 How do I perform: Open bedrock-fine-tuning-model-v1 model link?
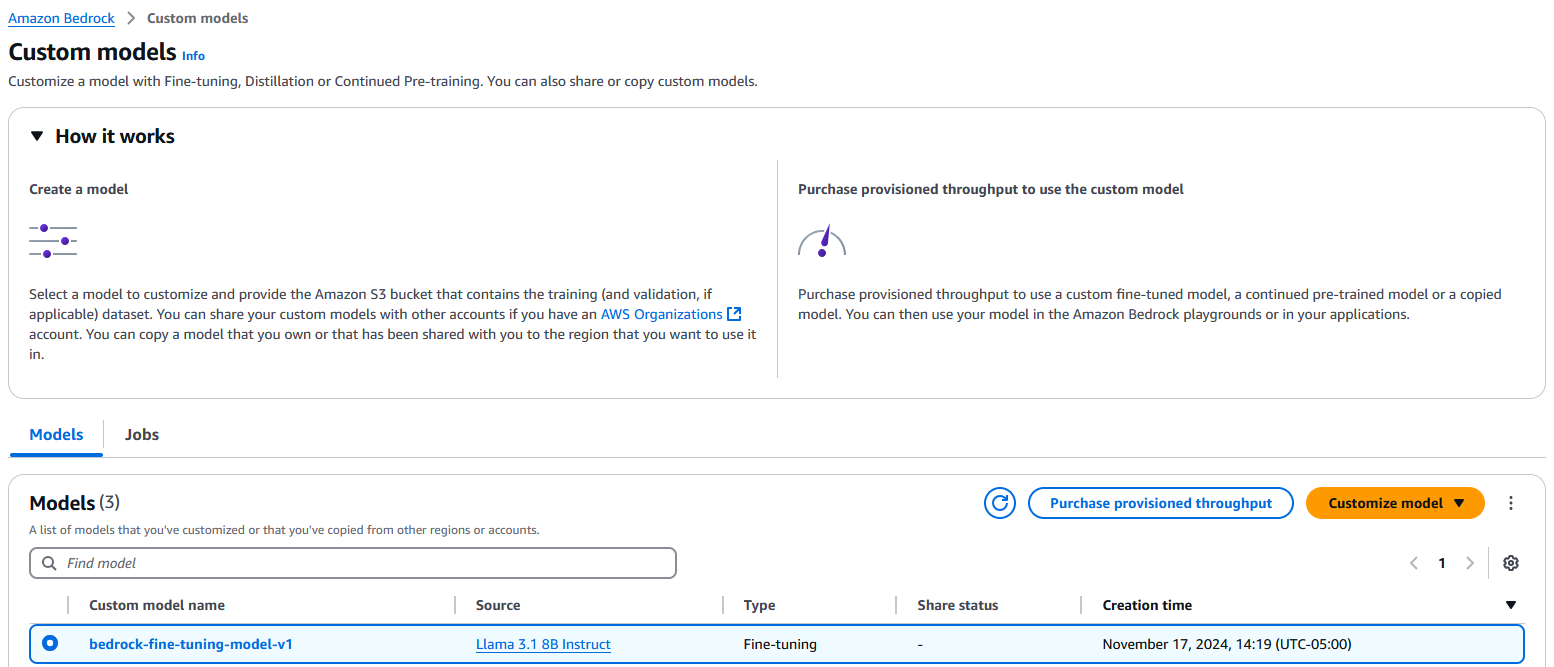click(191, 644)
